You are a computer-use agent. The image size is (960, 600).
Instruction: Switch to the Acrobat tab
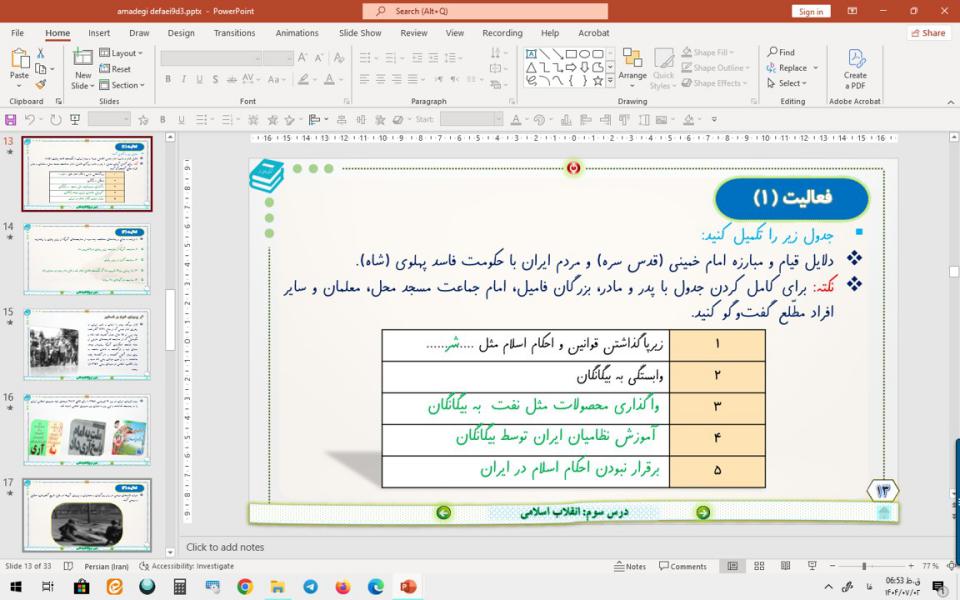pos(593,33)
